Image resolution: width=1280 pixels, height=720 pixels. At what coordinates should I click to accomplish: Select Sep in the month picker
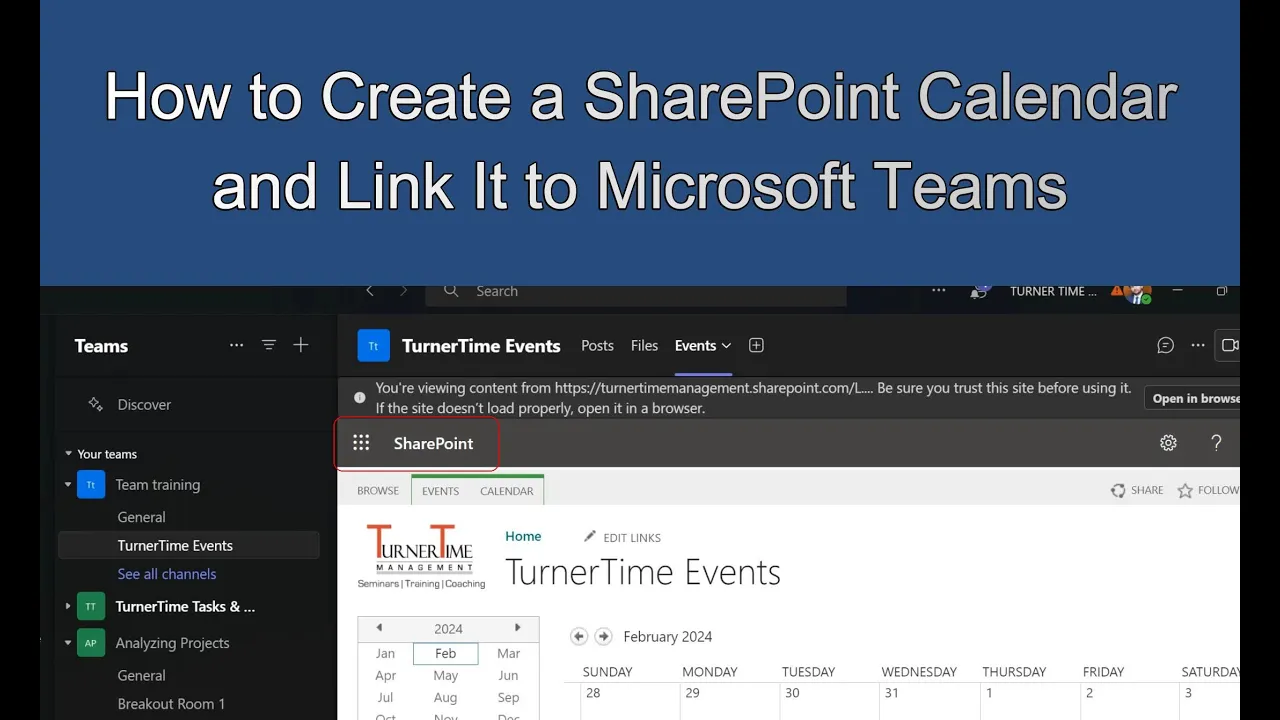(509, 697)
